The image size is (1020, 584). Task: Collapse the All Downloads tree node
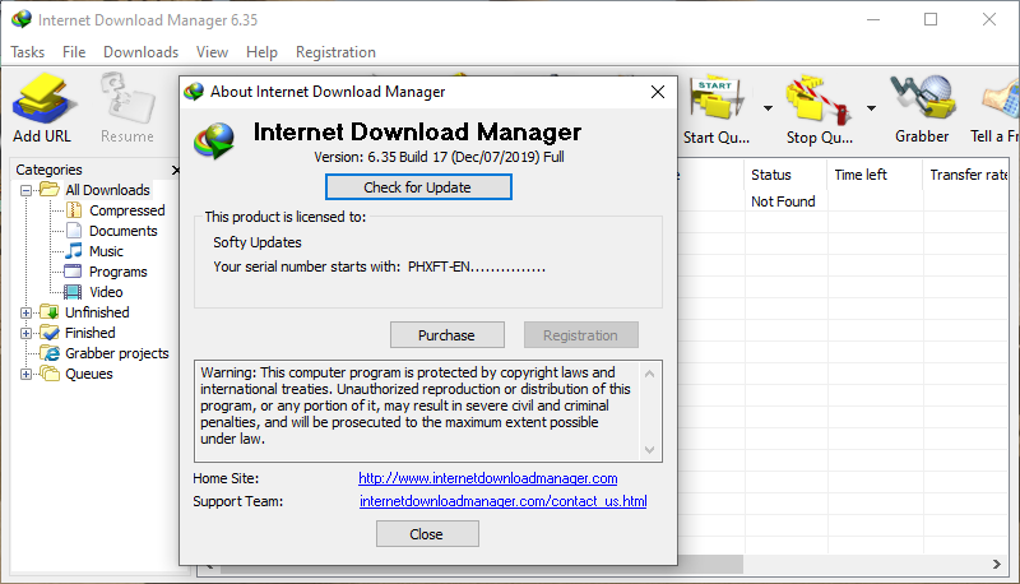coord(26,191)
